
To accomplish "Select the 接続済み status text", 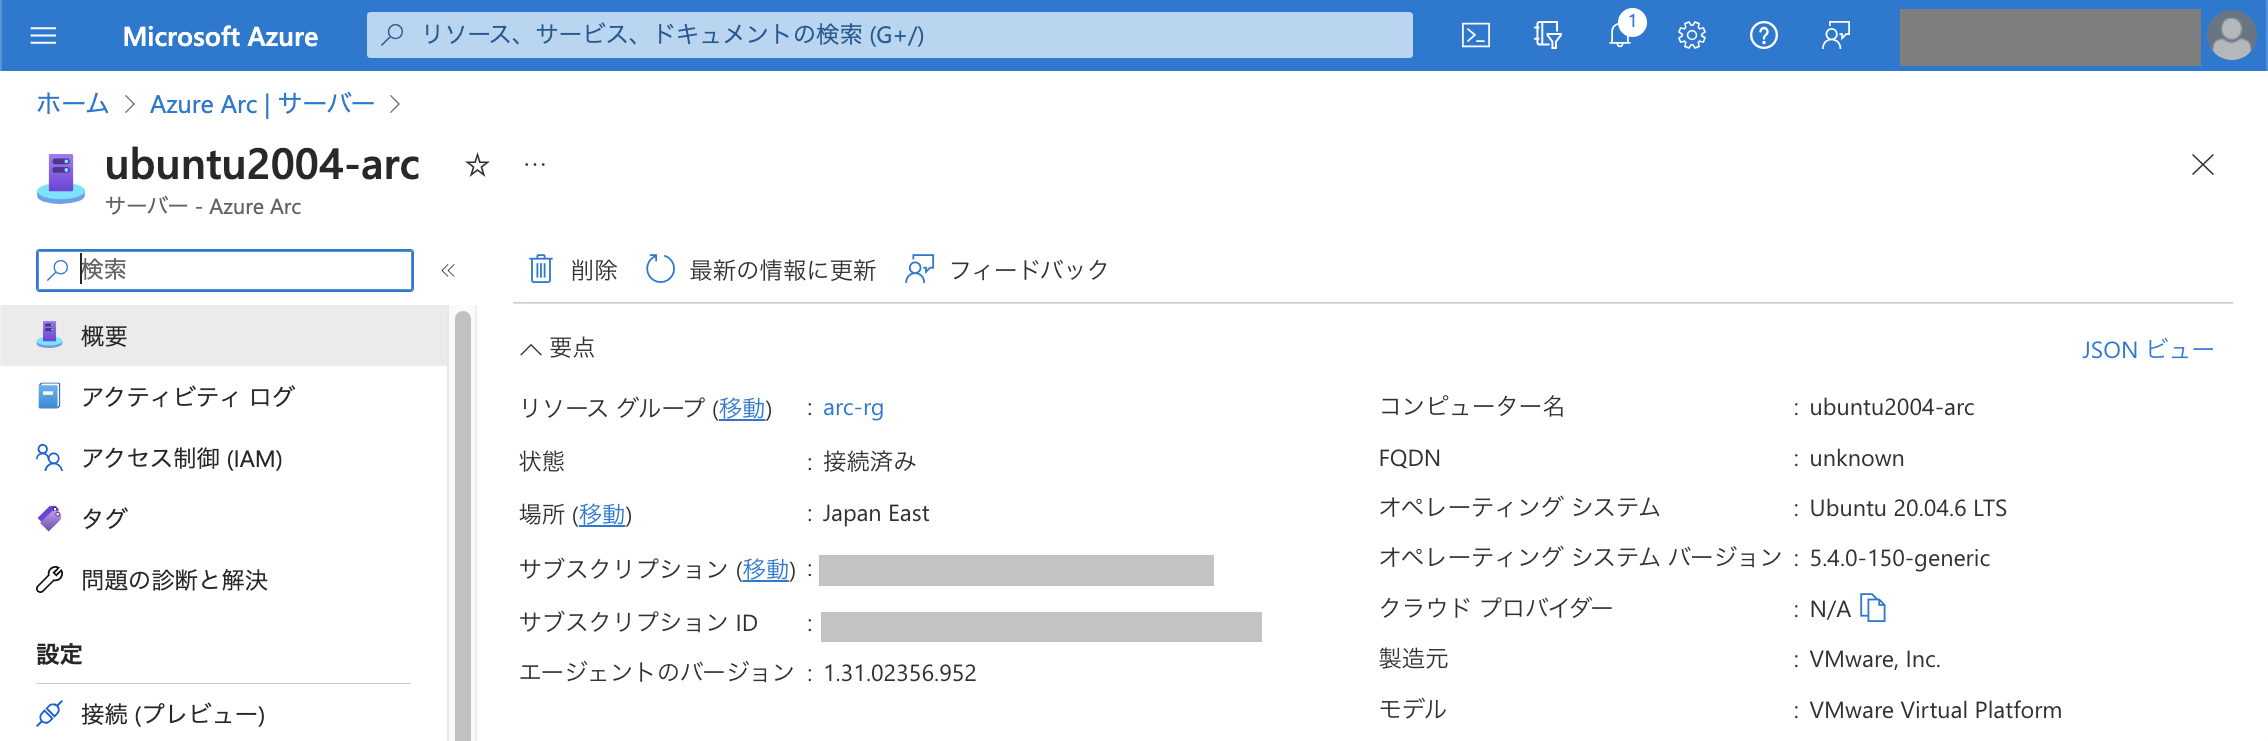I will [870, 461].
